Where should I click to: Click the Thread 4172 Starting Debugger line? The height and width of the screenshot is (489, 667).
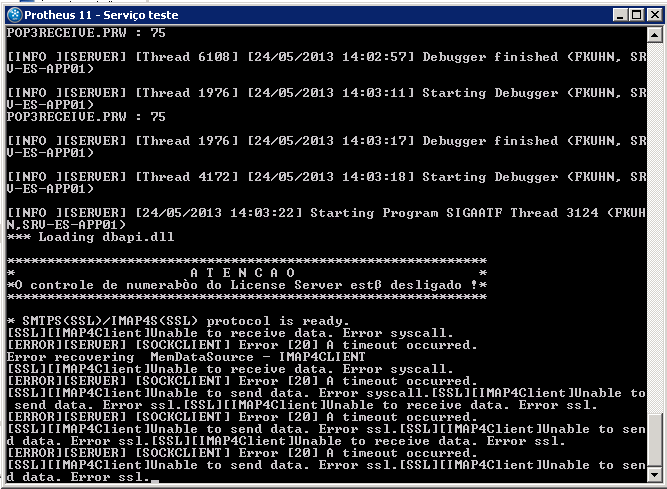pos(326,182)
